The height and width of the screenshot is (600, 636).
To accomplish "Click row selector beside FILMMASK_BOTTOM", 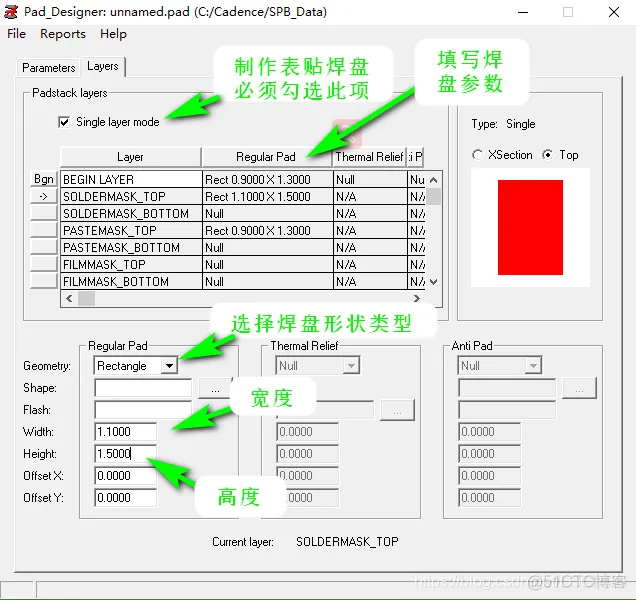I will pyautogui.click(x=43, y=282).
